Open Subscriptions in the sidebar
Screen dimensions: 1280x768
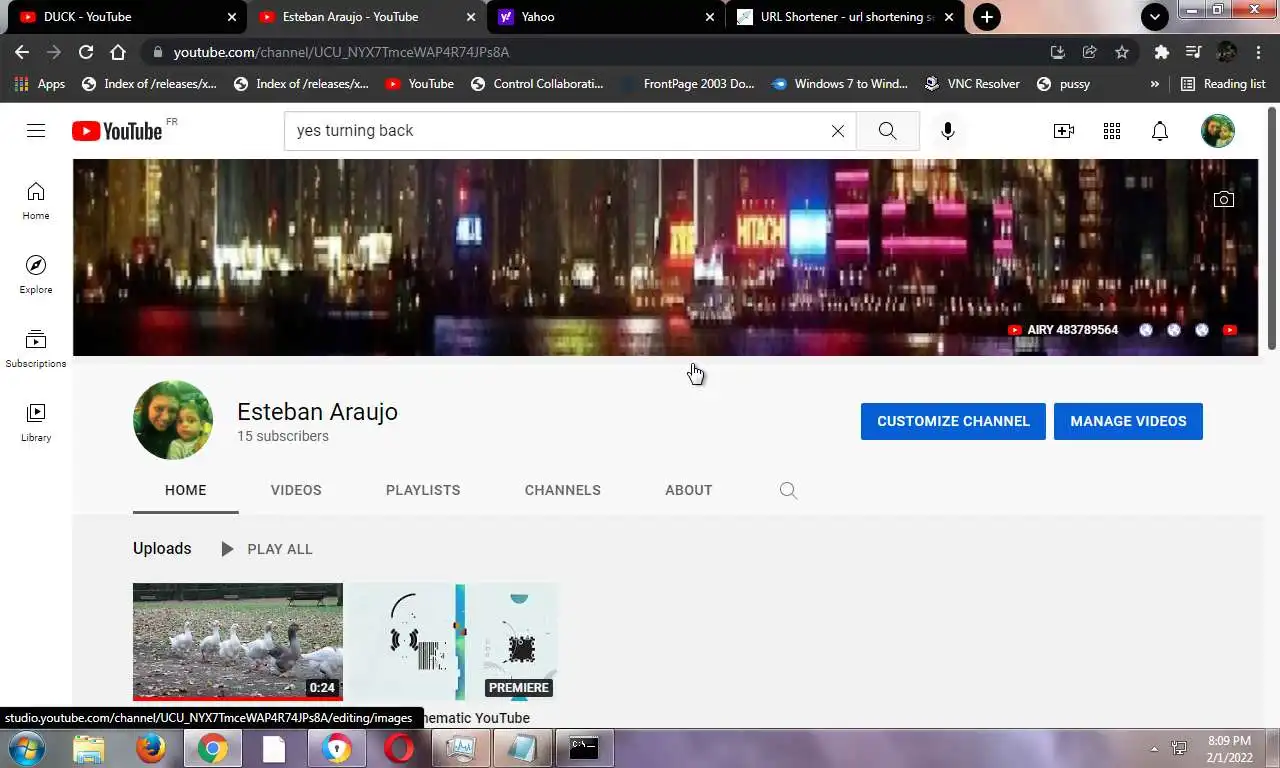pyautogui.click(x=36, y=348)
